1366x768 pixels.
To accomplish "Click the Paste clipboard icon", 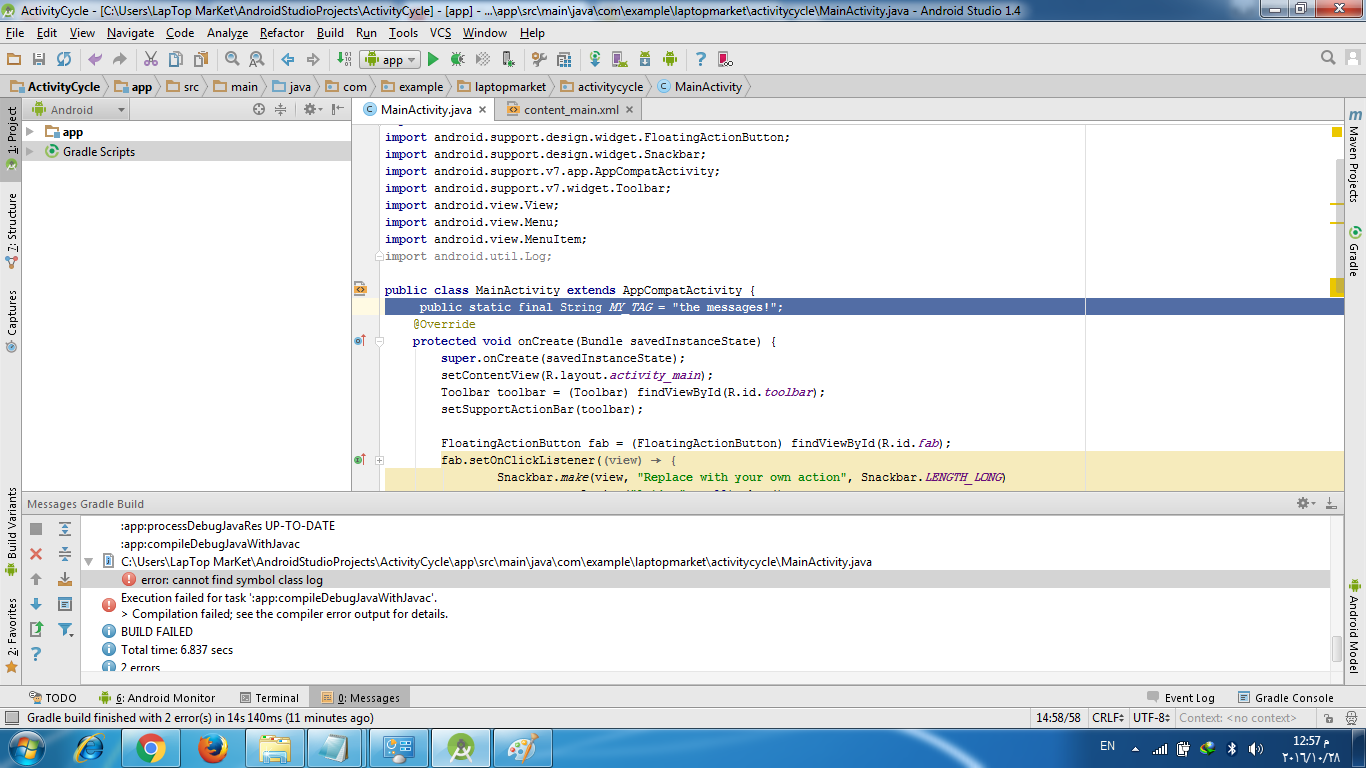I will point(201,59).
